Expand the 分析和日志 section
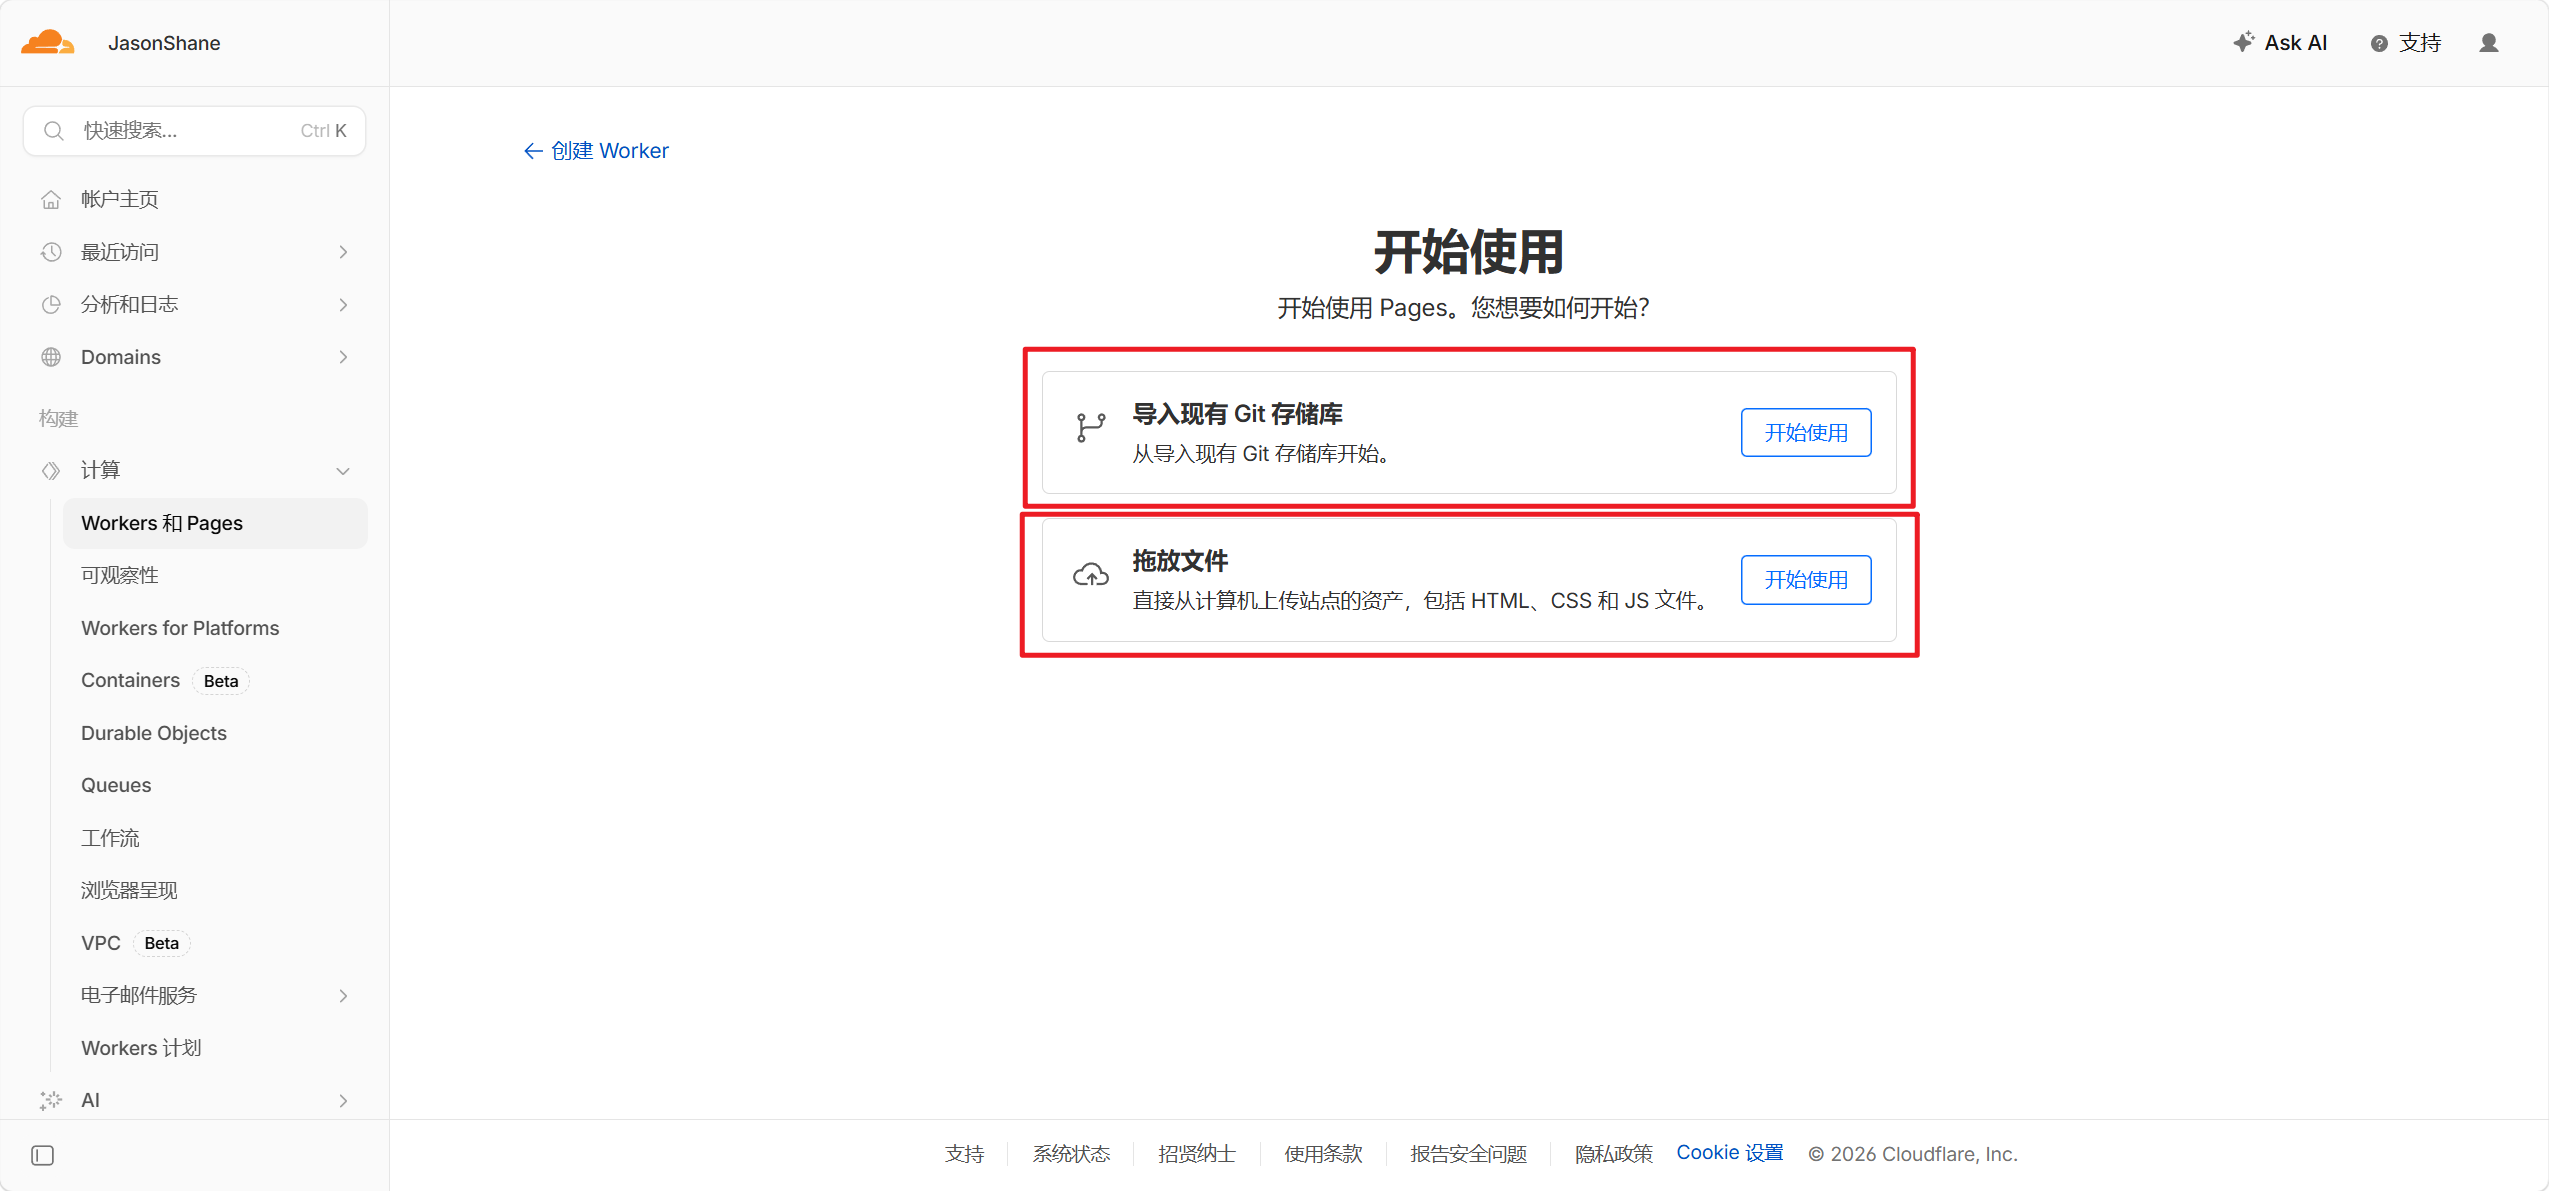This screenshot has height=1191, width=2549. click(x=343, y=304)
